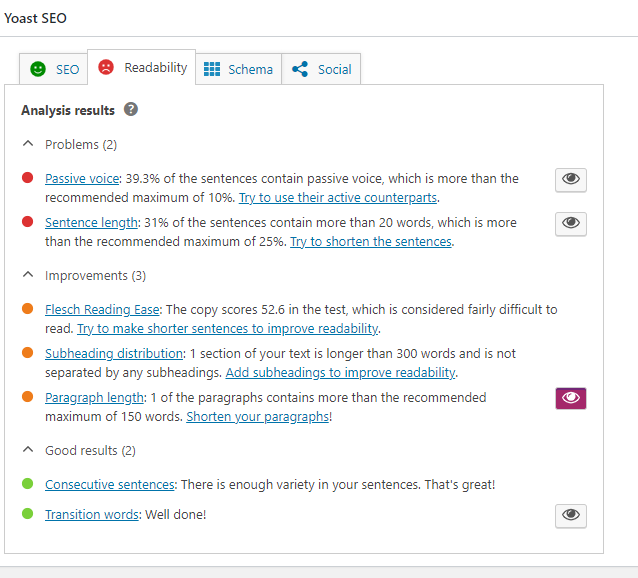Viewport: 638px width, 578px height.
Task: Turn off paragraph length highlight eye button
Action: (x=571, y=398)
